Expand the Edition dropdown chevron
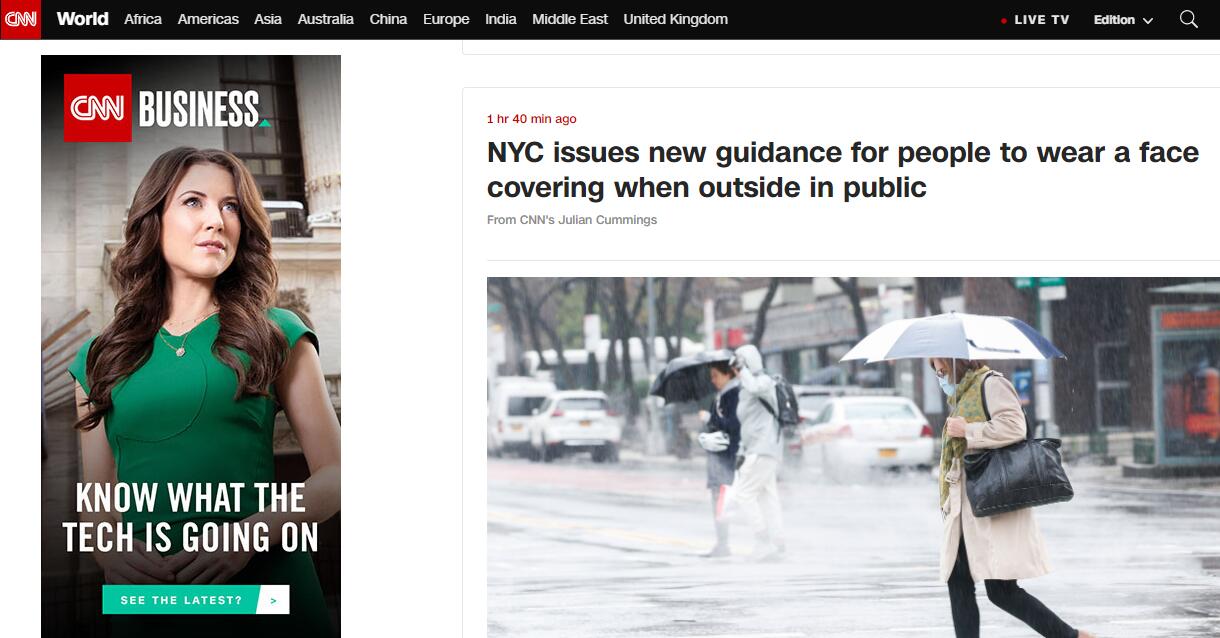The image size is (1220, 638). point(1147,20)
